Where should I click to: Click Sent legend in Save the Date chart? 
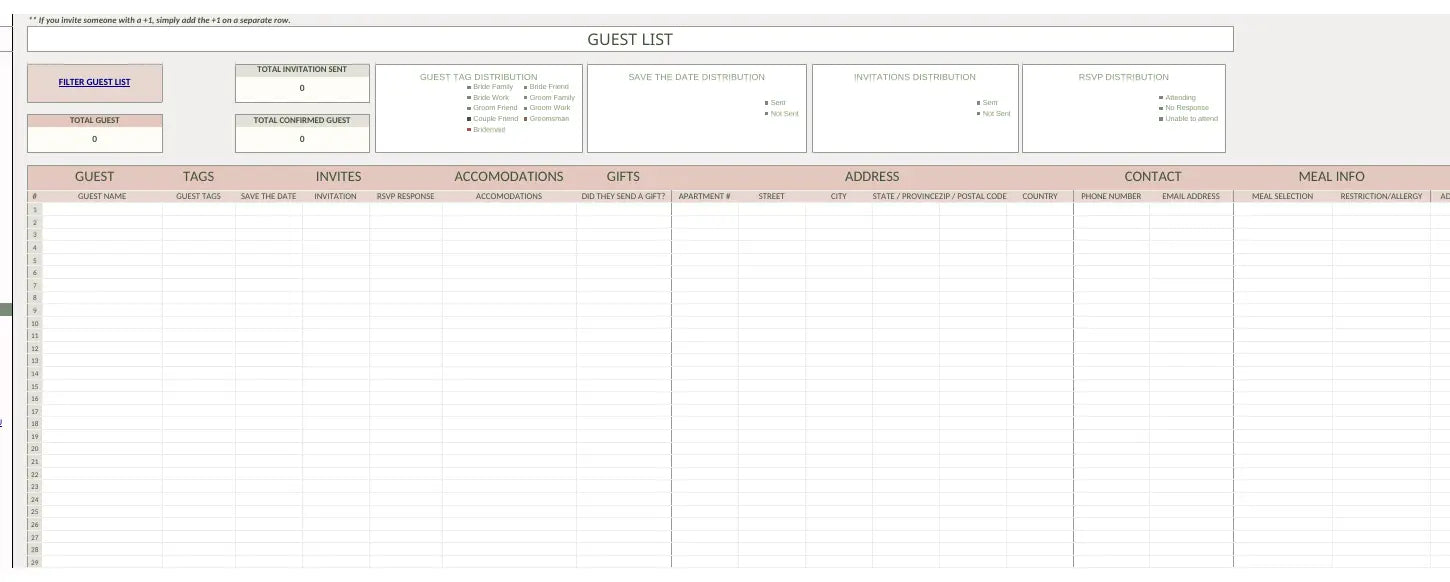[776, 103]
